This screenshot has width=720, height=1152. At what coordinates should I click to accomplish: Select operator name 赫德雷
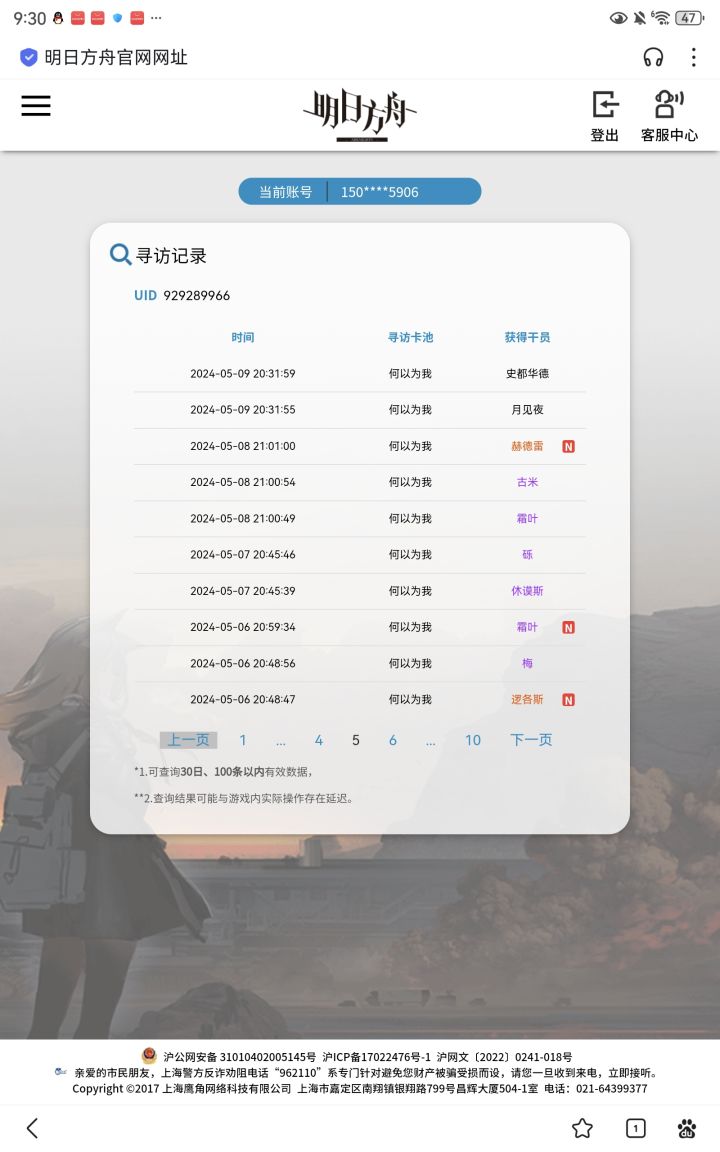(527, 446)
